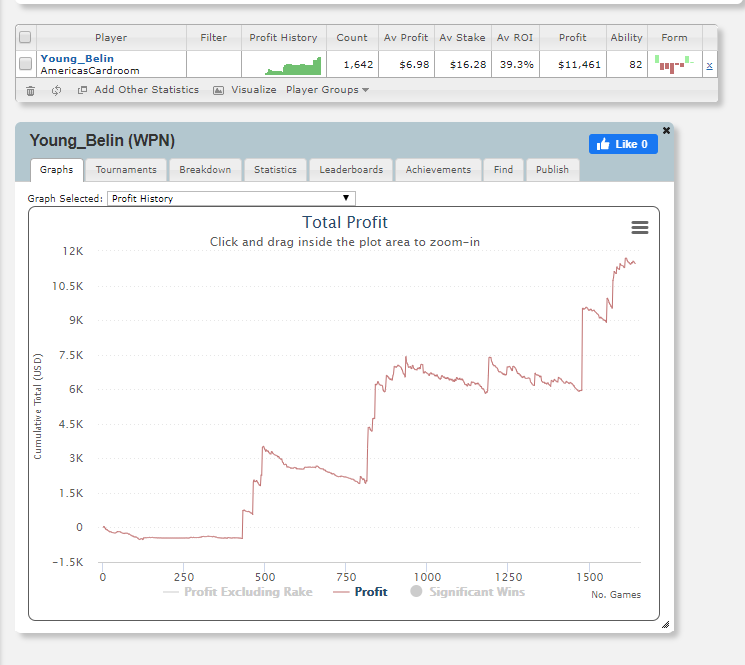Click the Add Other Statistics icon
Image resolution: width=745 pixels, height=665 pixels.
tap(82, 90)
